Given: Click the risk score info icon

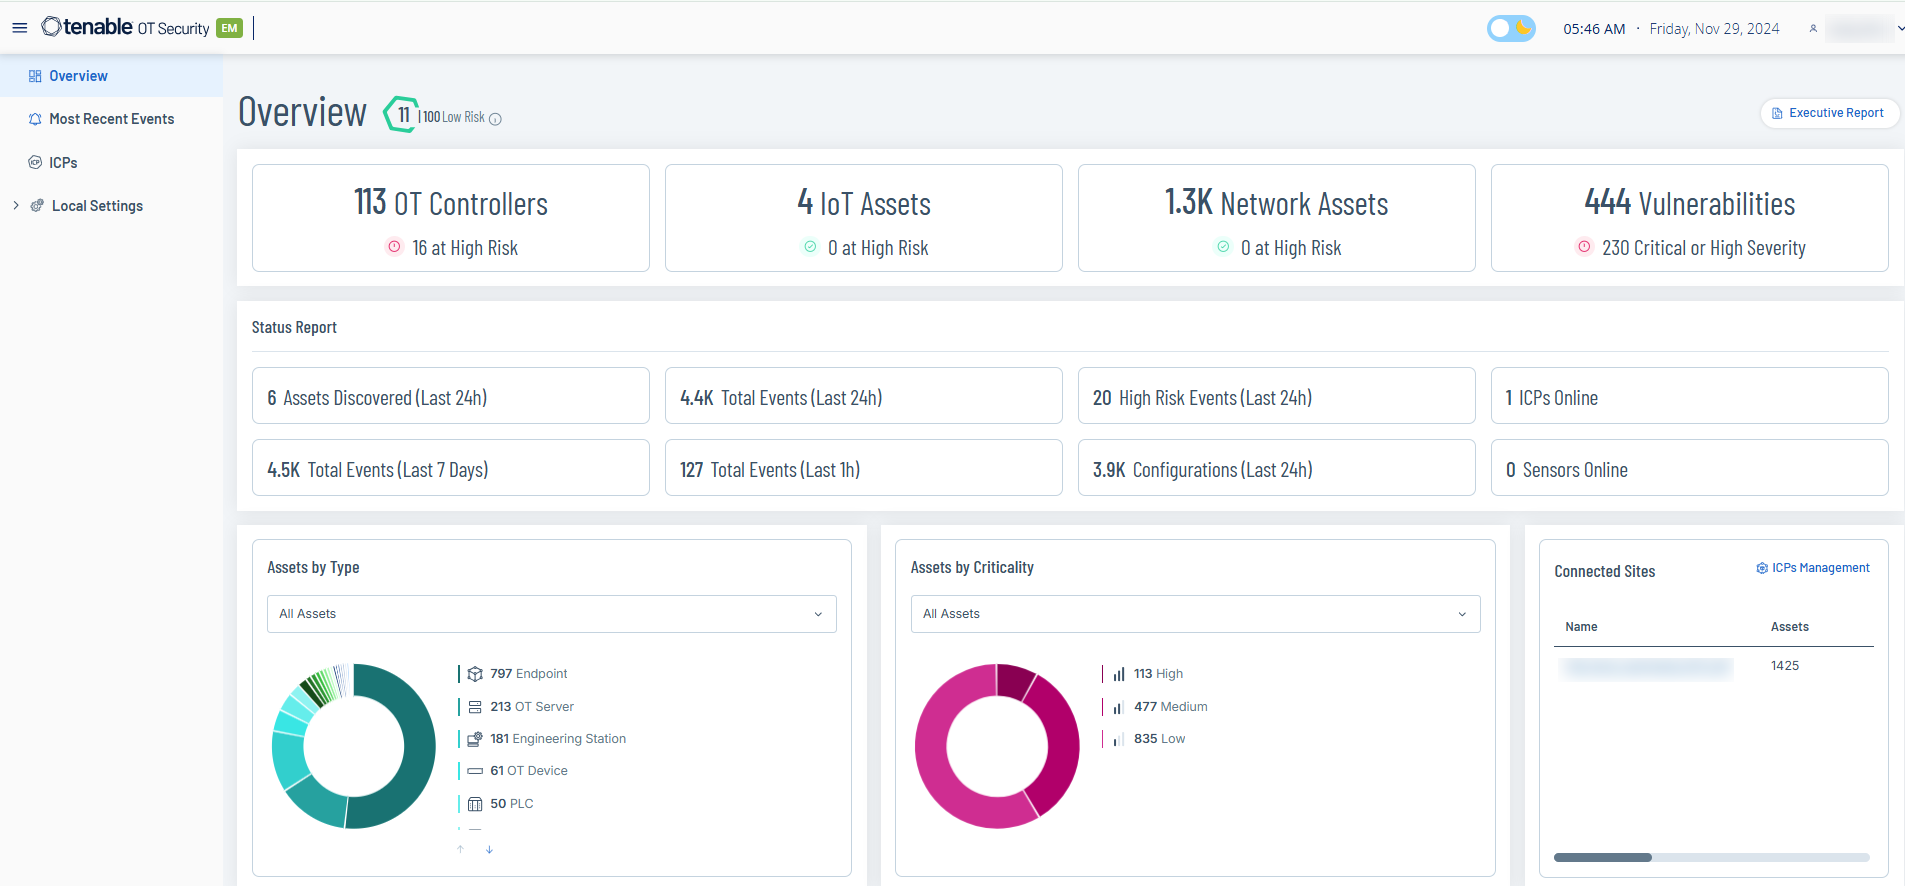Looking at the screenshot, I should tap(495, 119).
